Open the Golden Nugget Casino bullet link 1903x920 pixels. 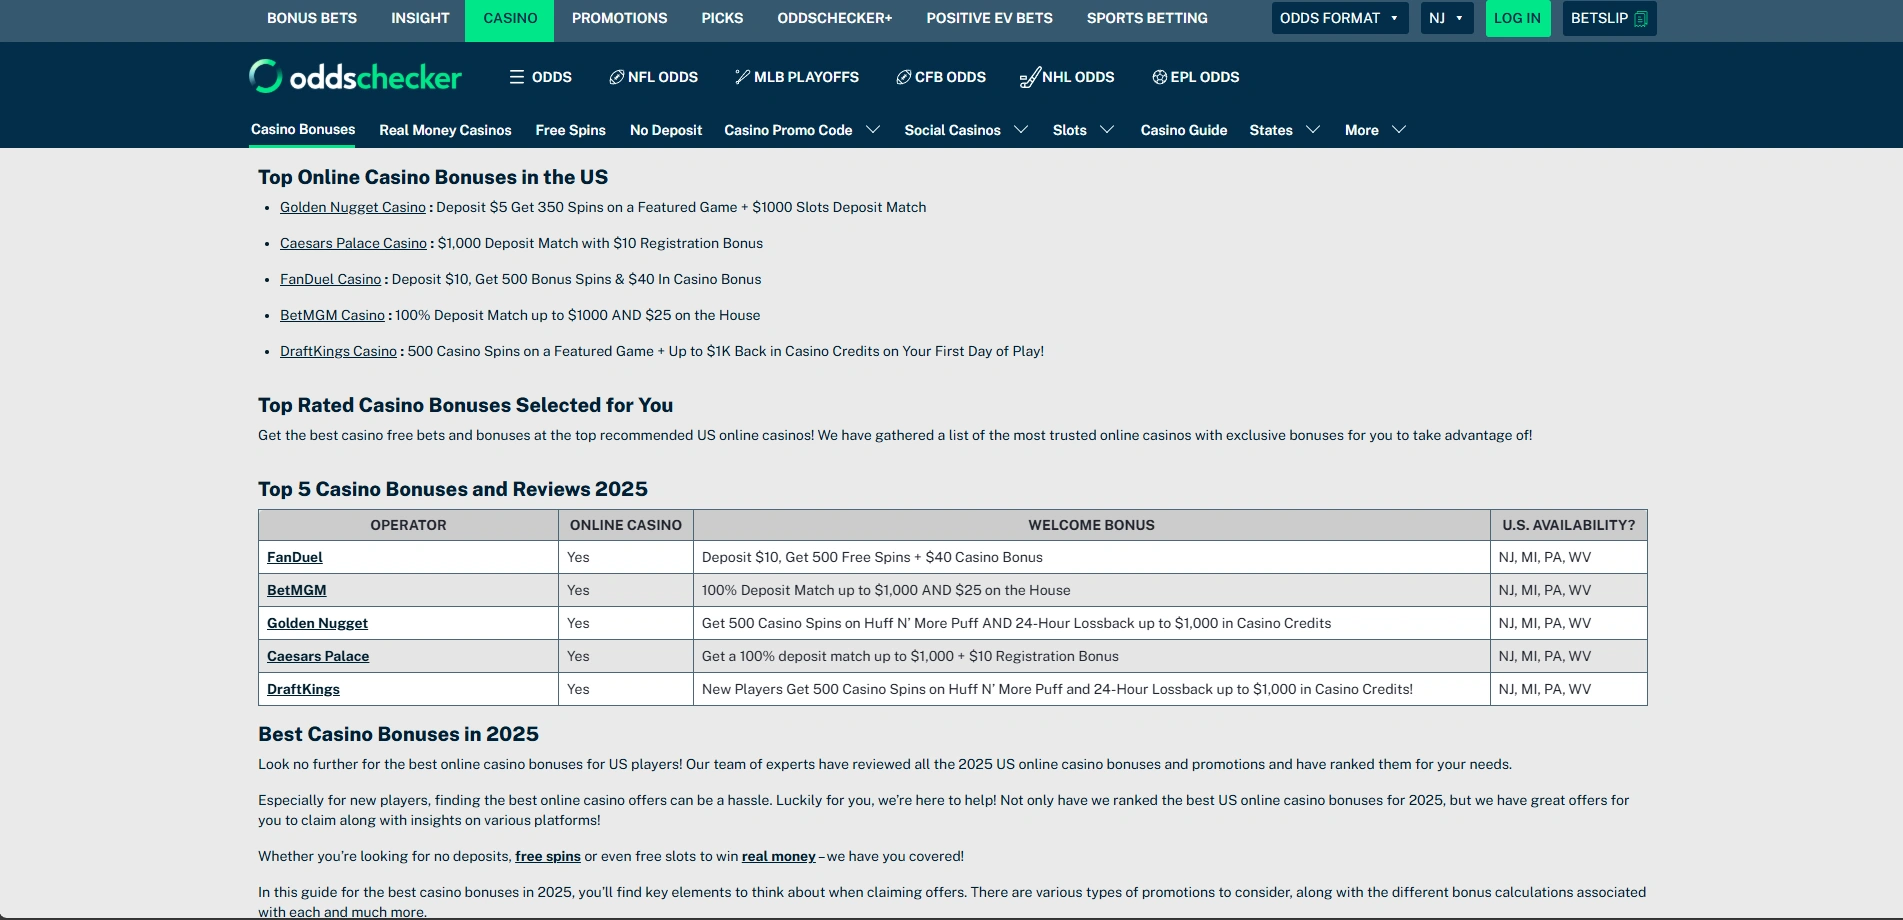click(353, 207)
